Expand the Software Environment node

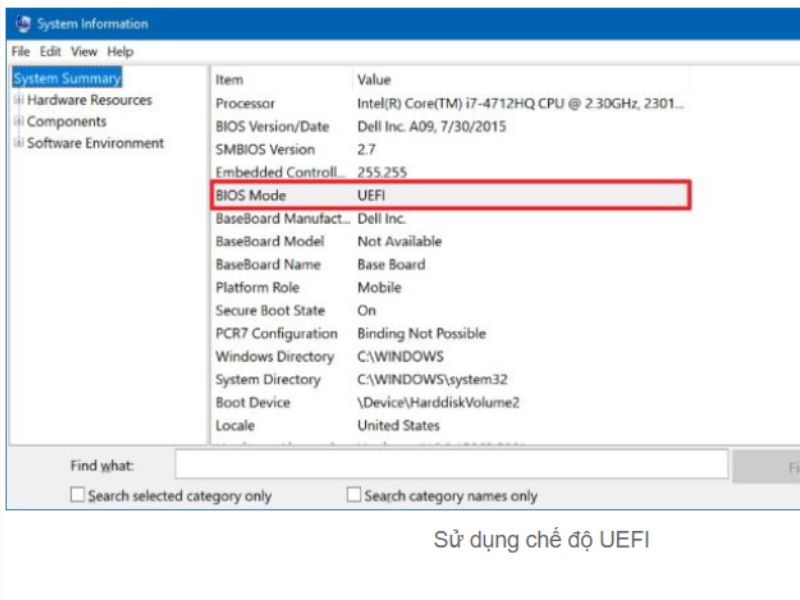pyautogui.click(x=18, y=142)
